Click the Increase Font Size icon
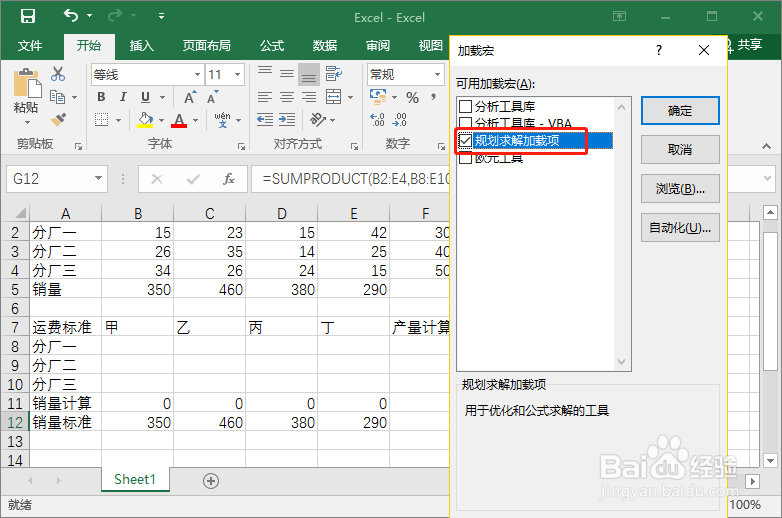 coord(190,97)
